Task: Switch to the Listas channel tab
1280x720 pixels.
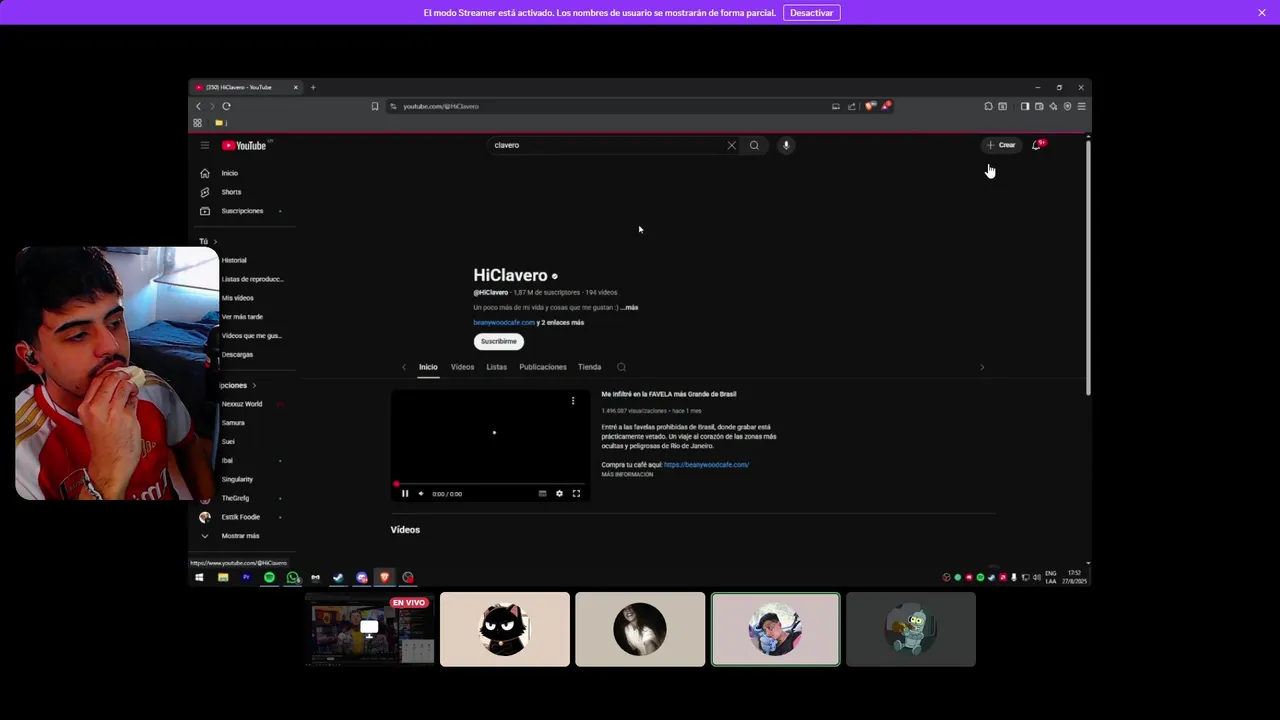Action: click(x=497, y=367)
